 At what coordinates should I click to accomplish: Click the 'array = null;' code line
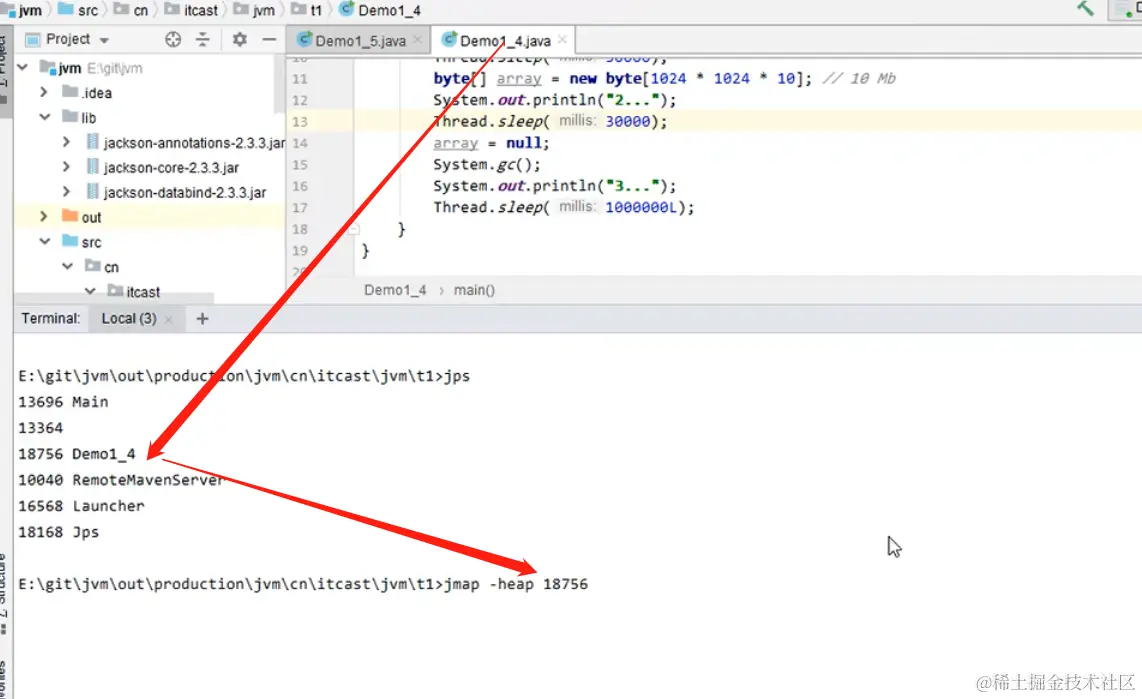(492, 143)
